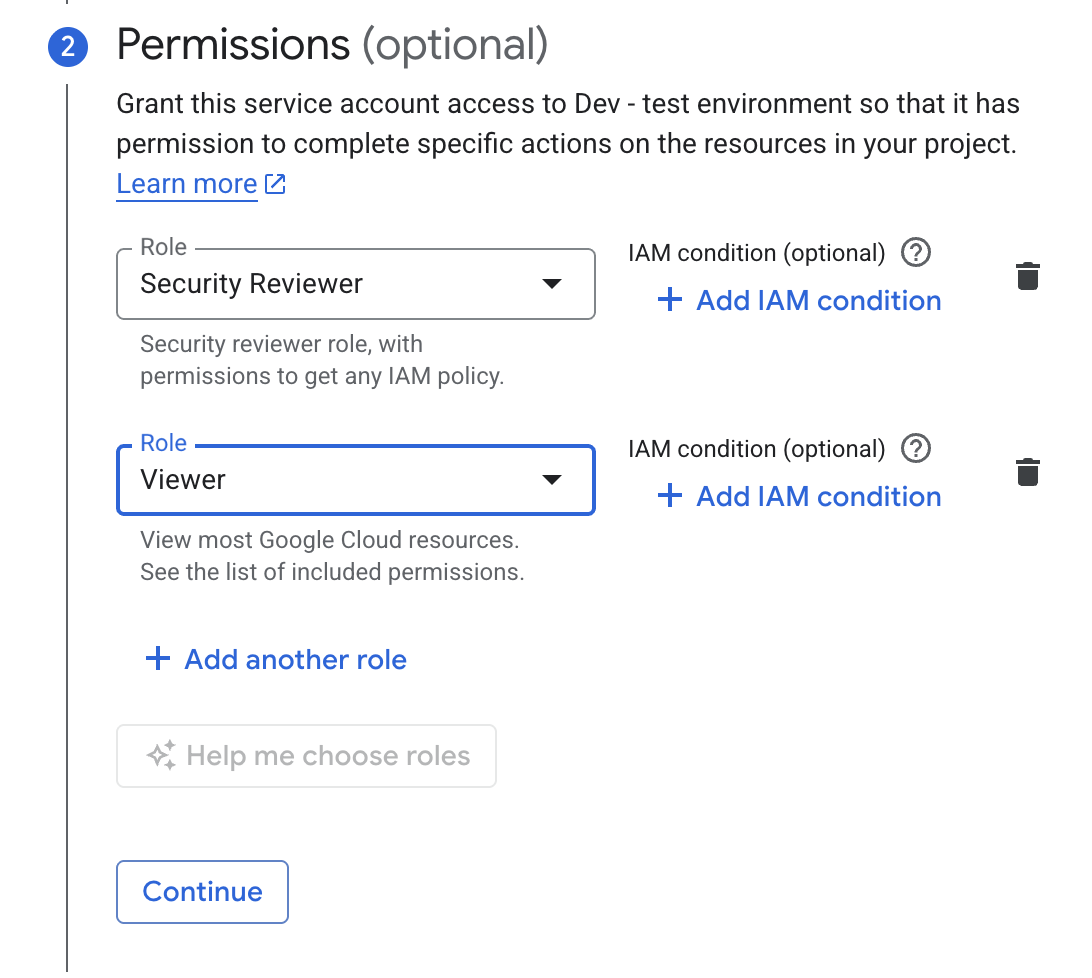Delete the Security Reviewer role row
1092x978 pixels.
tap(1028, 276)
